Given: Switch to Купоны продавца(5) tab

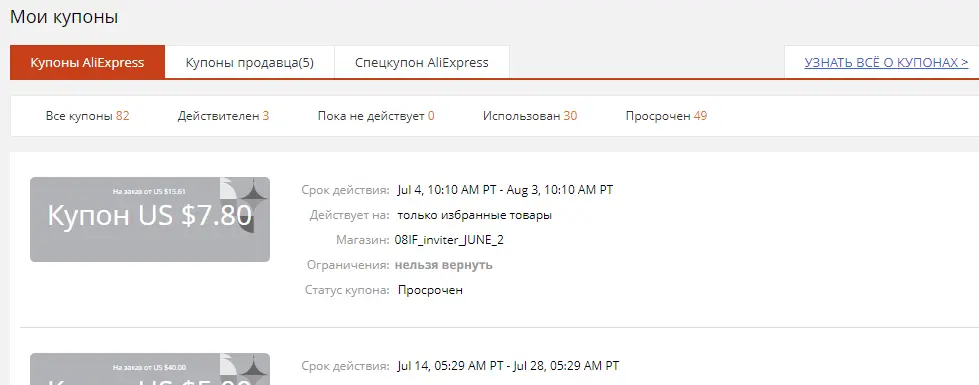Looking at the screenshot, I should click(250, 62).
